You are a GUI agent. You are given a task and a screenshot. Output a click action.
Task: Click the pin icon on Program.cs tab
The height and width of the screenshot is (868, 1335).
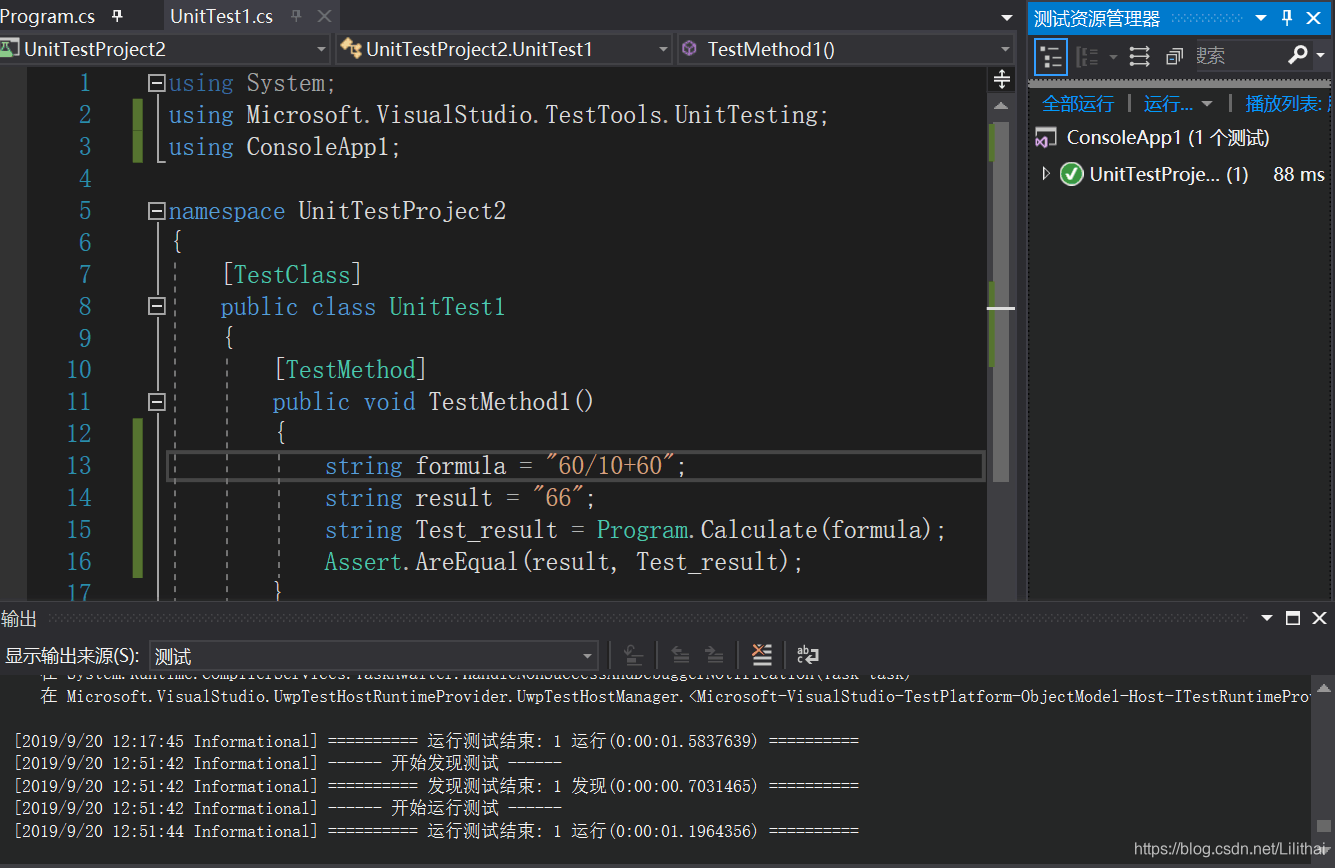pyautogui.click(x=117, y=16)
